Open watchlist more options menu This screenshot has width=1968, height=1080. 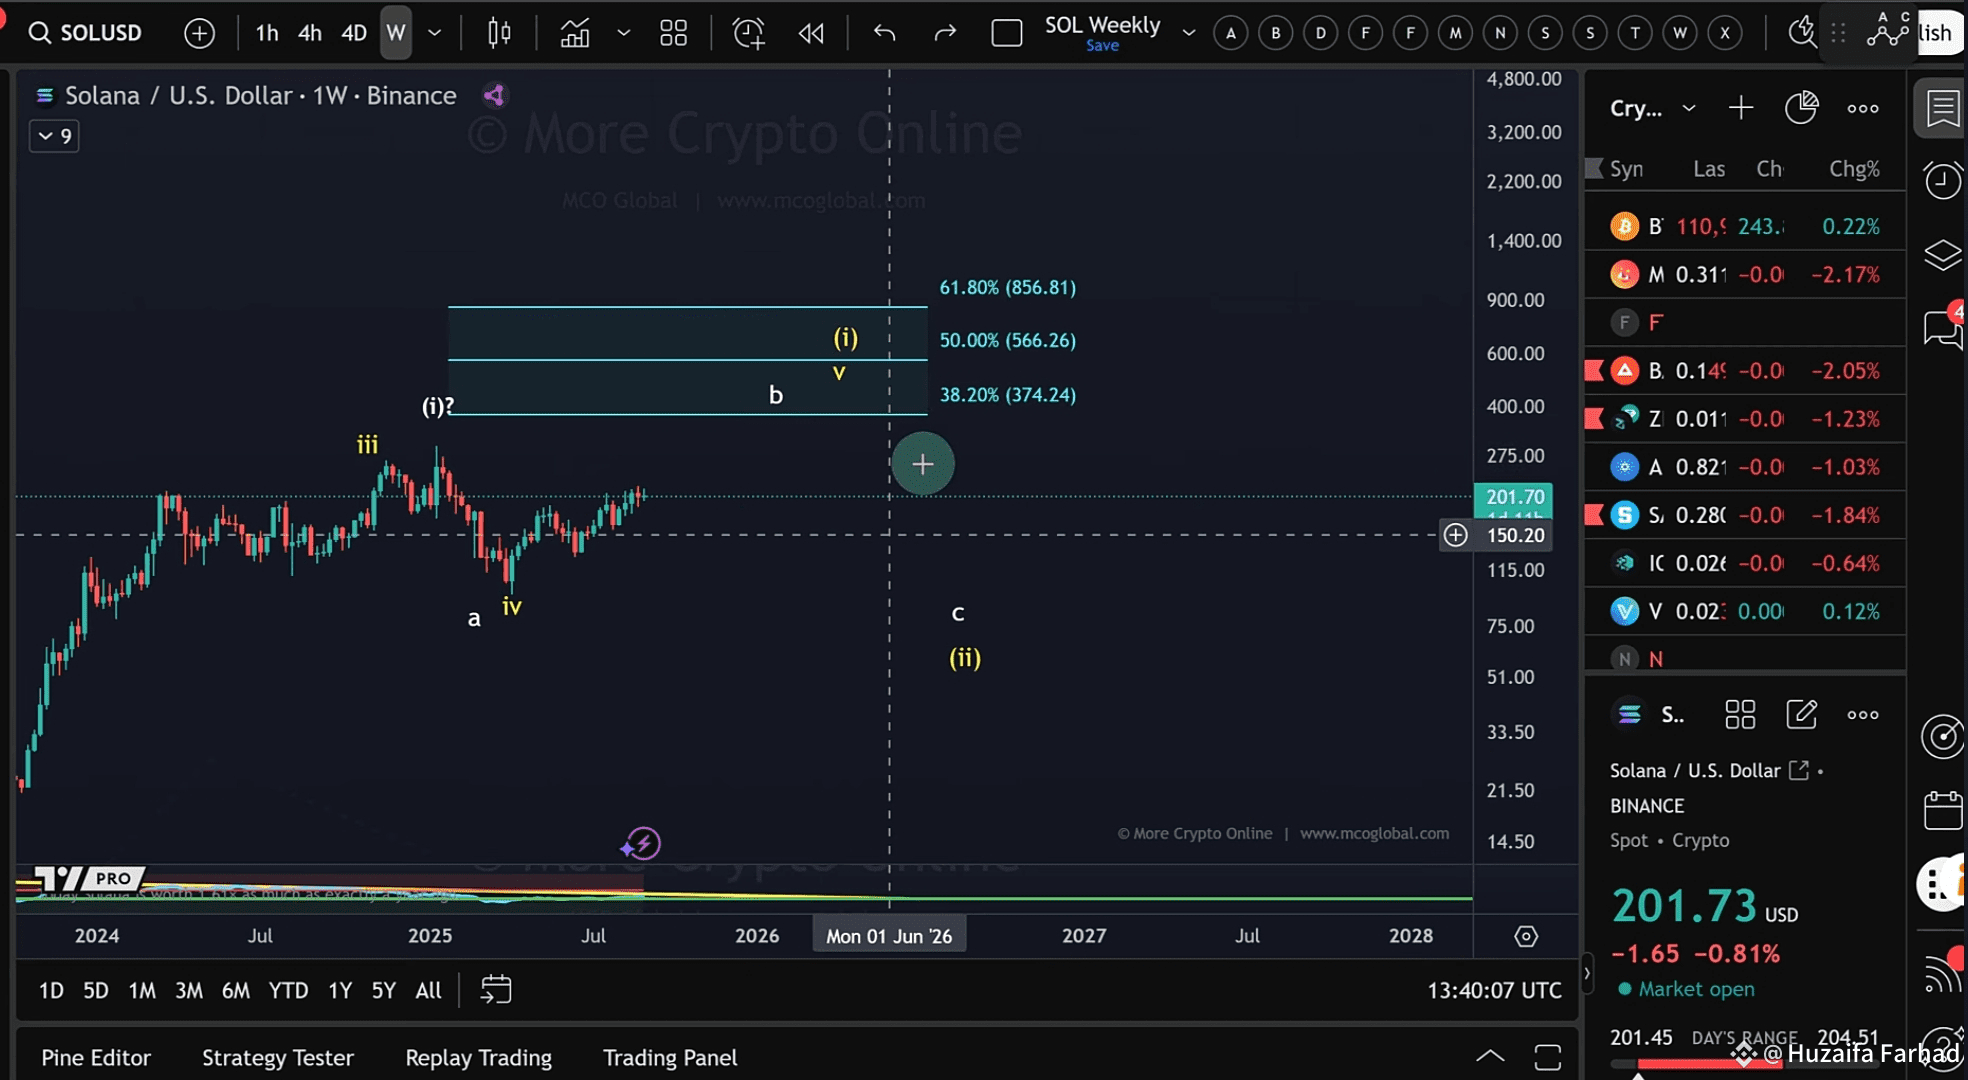1863,108
